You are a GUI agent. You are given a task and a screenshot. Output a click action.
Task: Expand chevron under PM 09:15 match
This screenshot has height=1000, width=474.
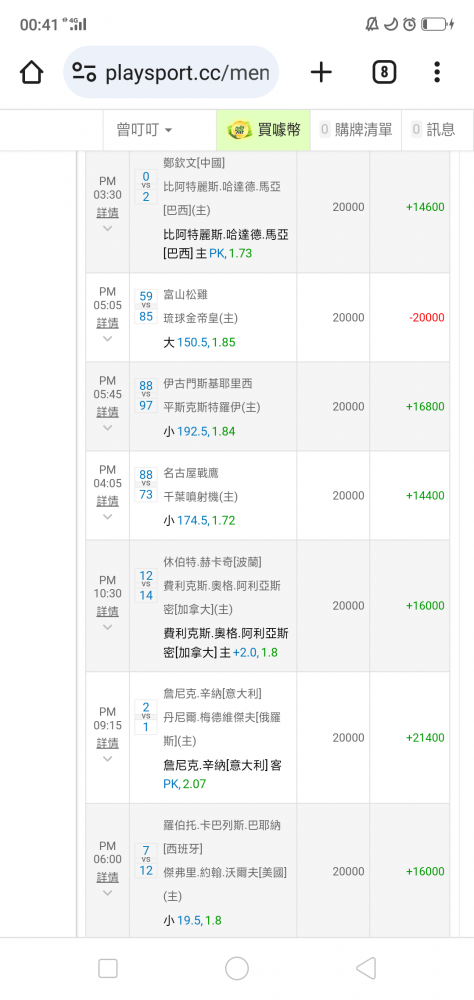pyautogui.click(x=107, y=759)
